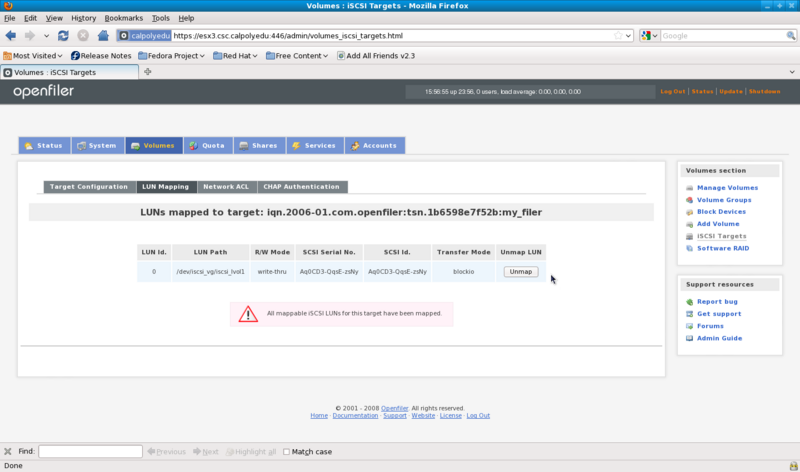Click the Update link in header
Image resolution: width=800 pixels, height=472 pixels.
coord(731,91)
